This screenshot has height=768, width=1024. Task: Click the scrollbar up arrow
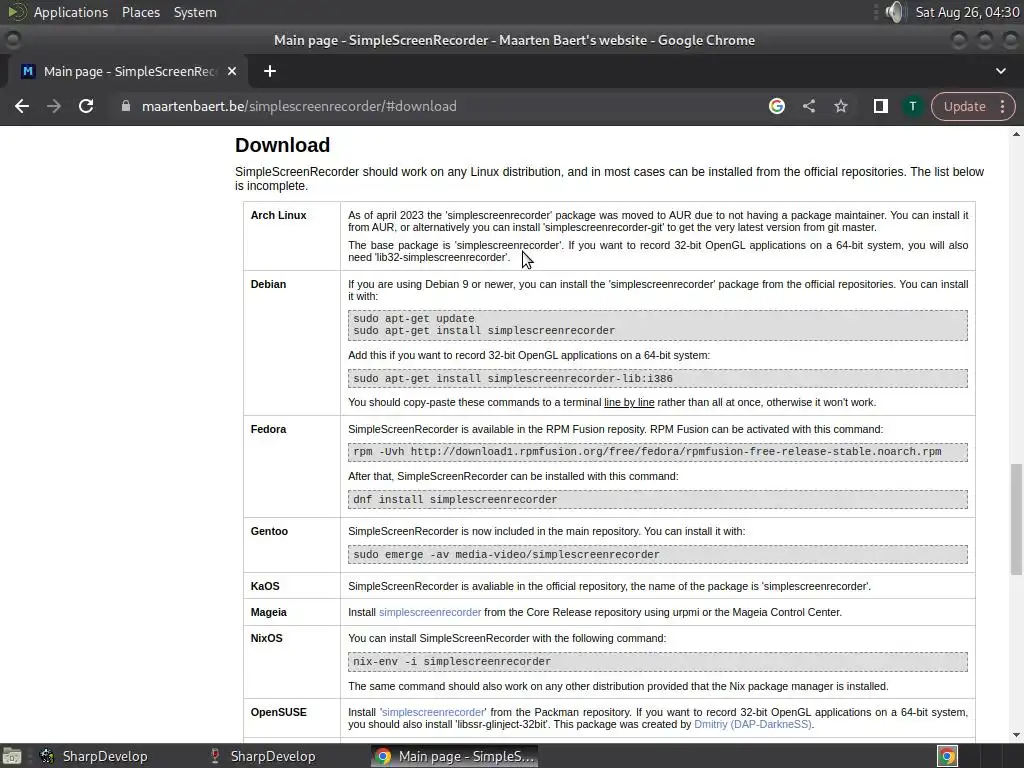click(1016, 134)
